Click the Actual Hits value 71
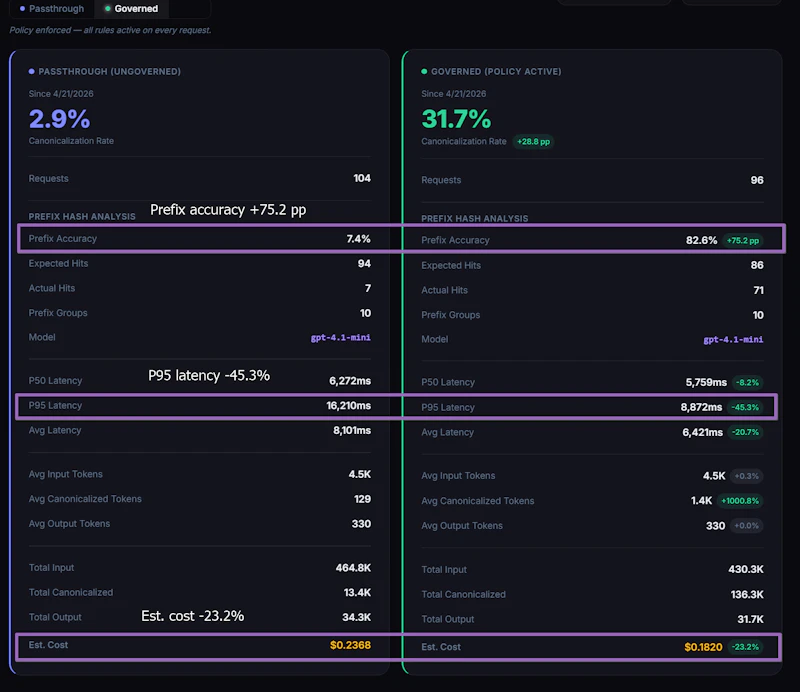The image size is (800, 692). tap(759, 290)
